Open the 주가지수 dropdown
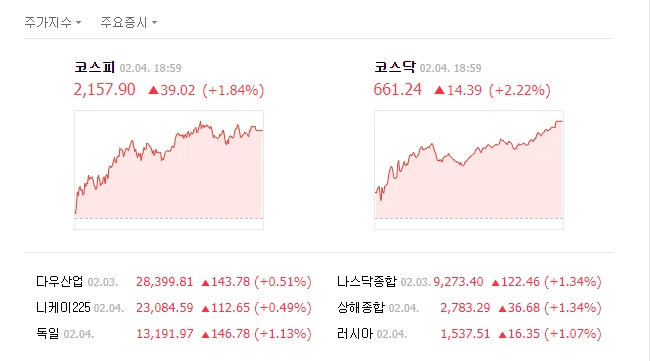652x361 pixels. [52, 22]
